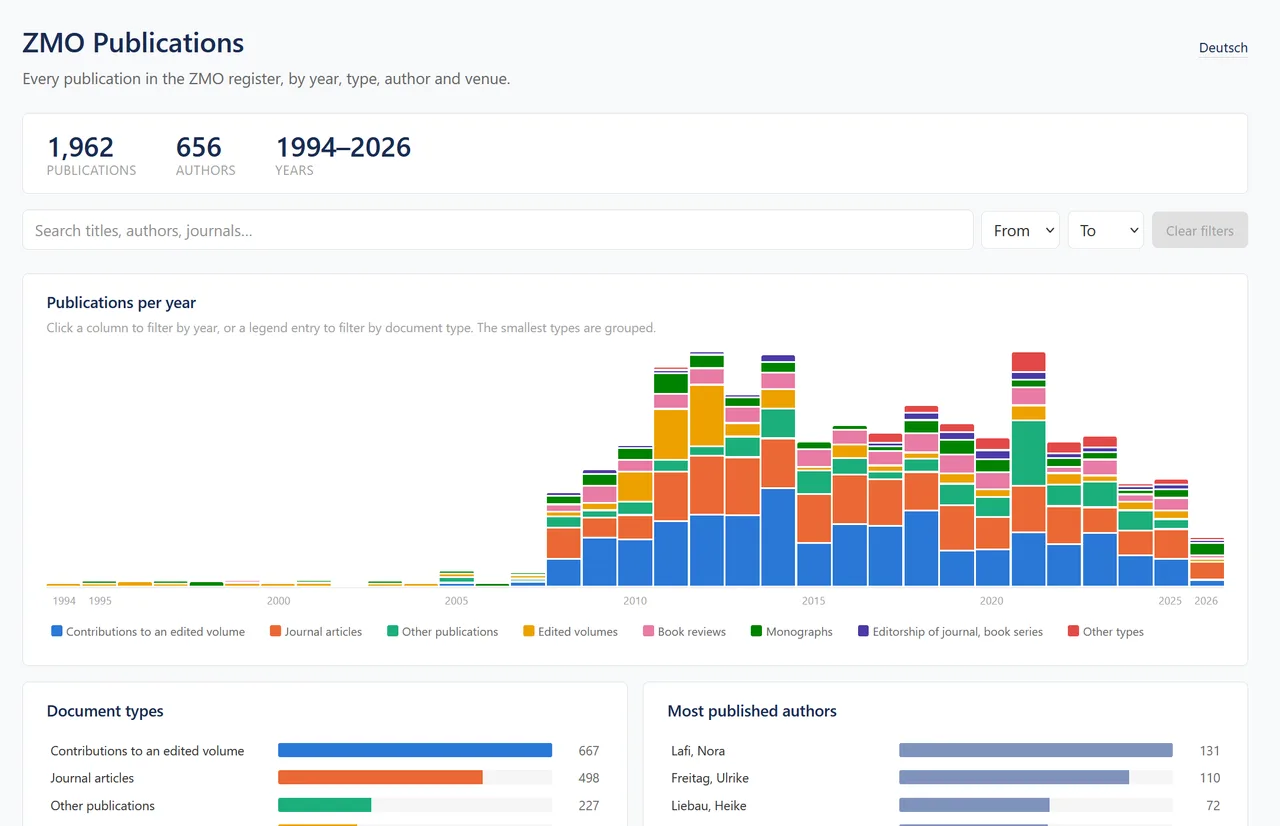Select author Liebau, Heike
The width and height of the screenshot is (1280, 826).
(946, 805)
